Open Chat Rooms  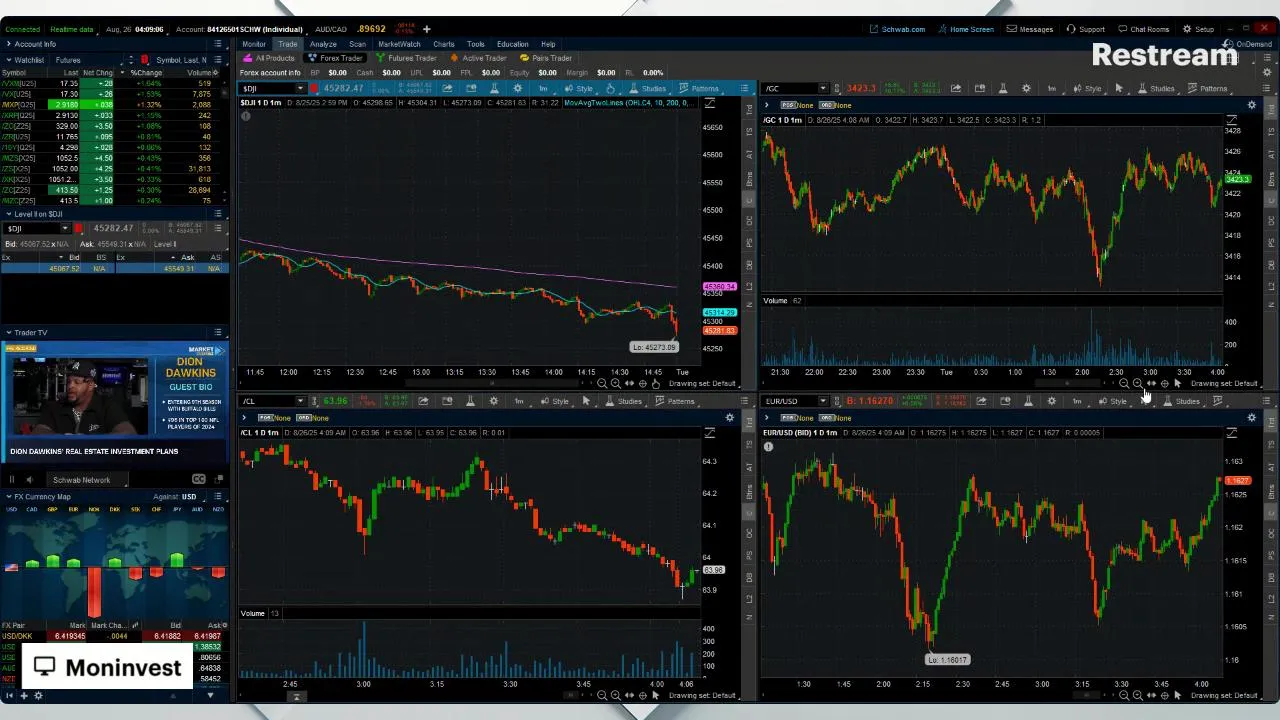click(1143, 29)
